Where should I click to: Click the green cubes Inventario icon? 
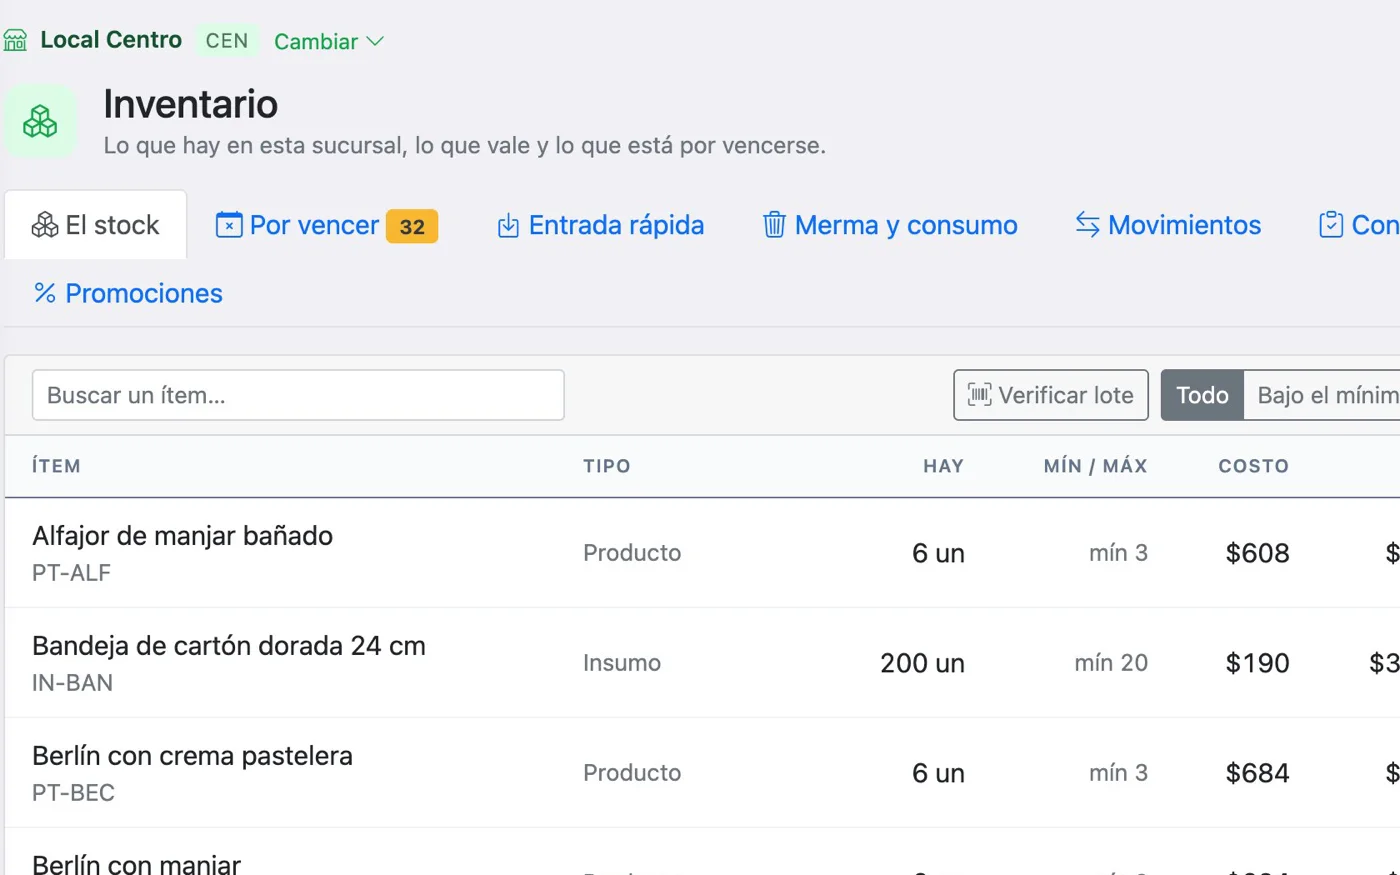40,121
